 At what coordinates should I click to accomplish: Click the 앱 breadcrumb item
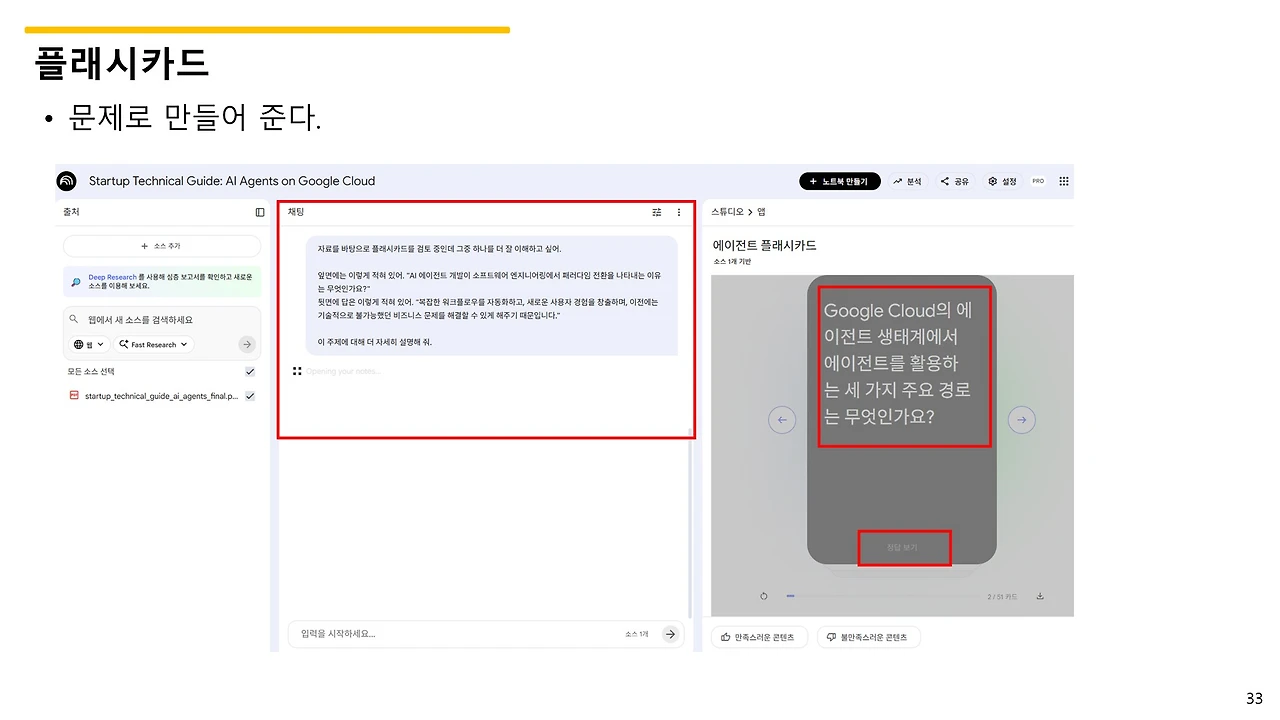click(x=761, y=212)
